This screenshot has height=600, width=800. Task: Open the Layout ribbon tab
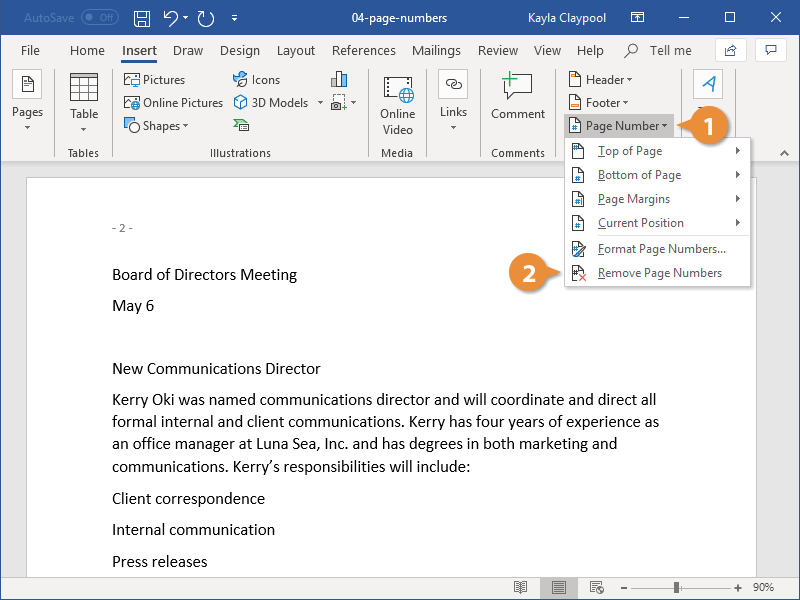(x=296, y=51)
